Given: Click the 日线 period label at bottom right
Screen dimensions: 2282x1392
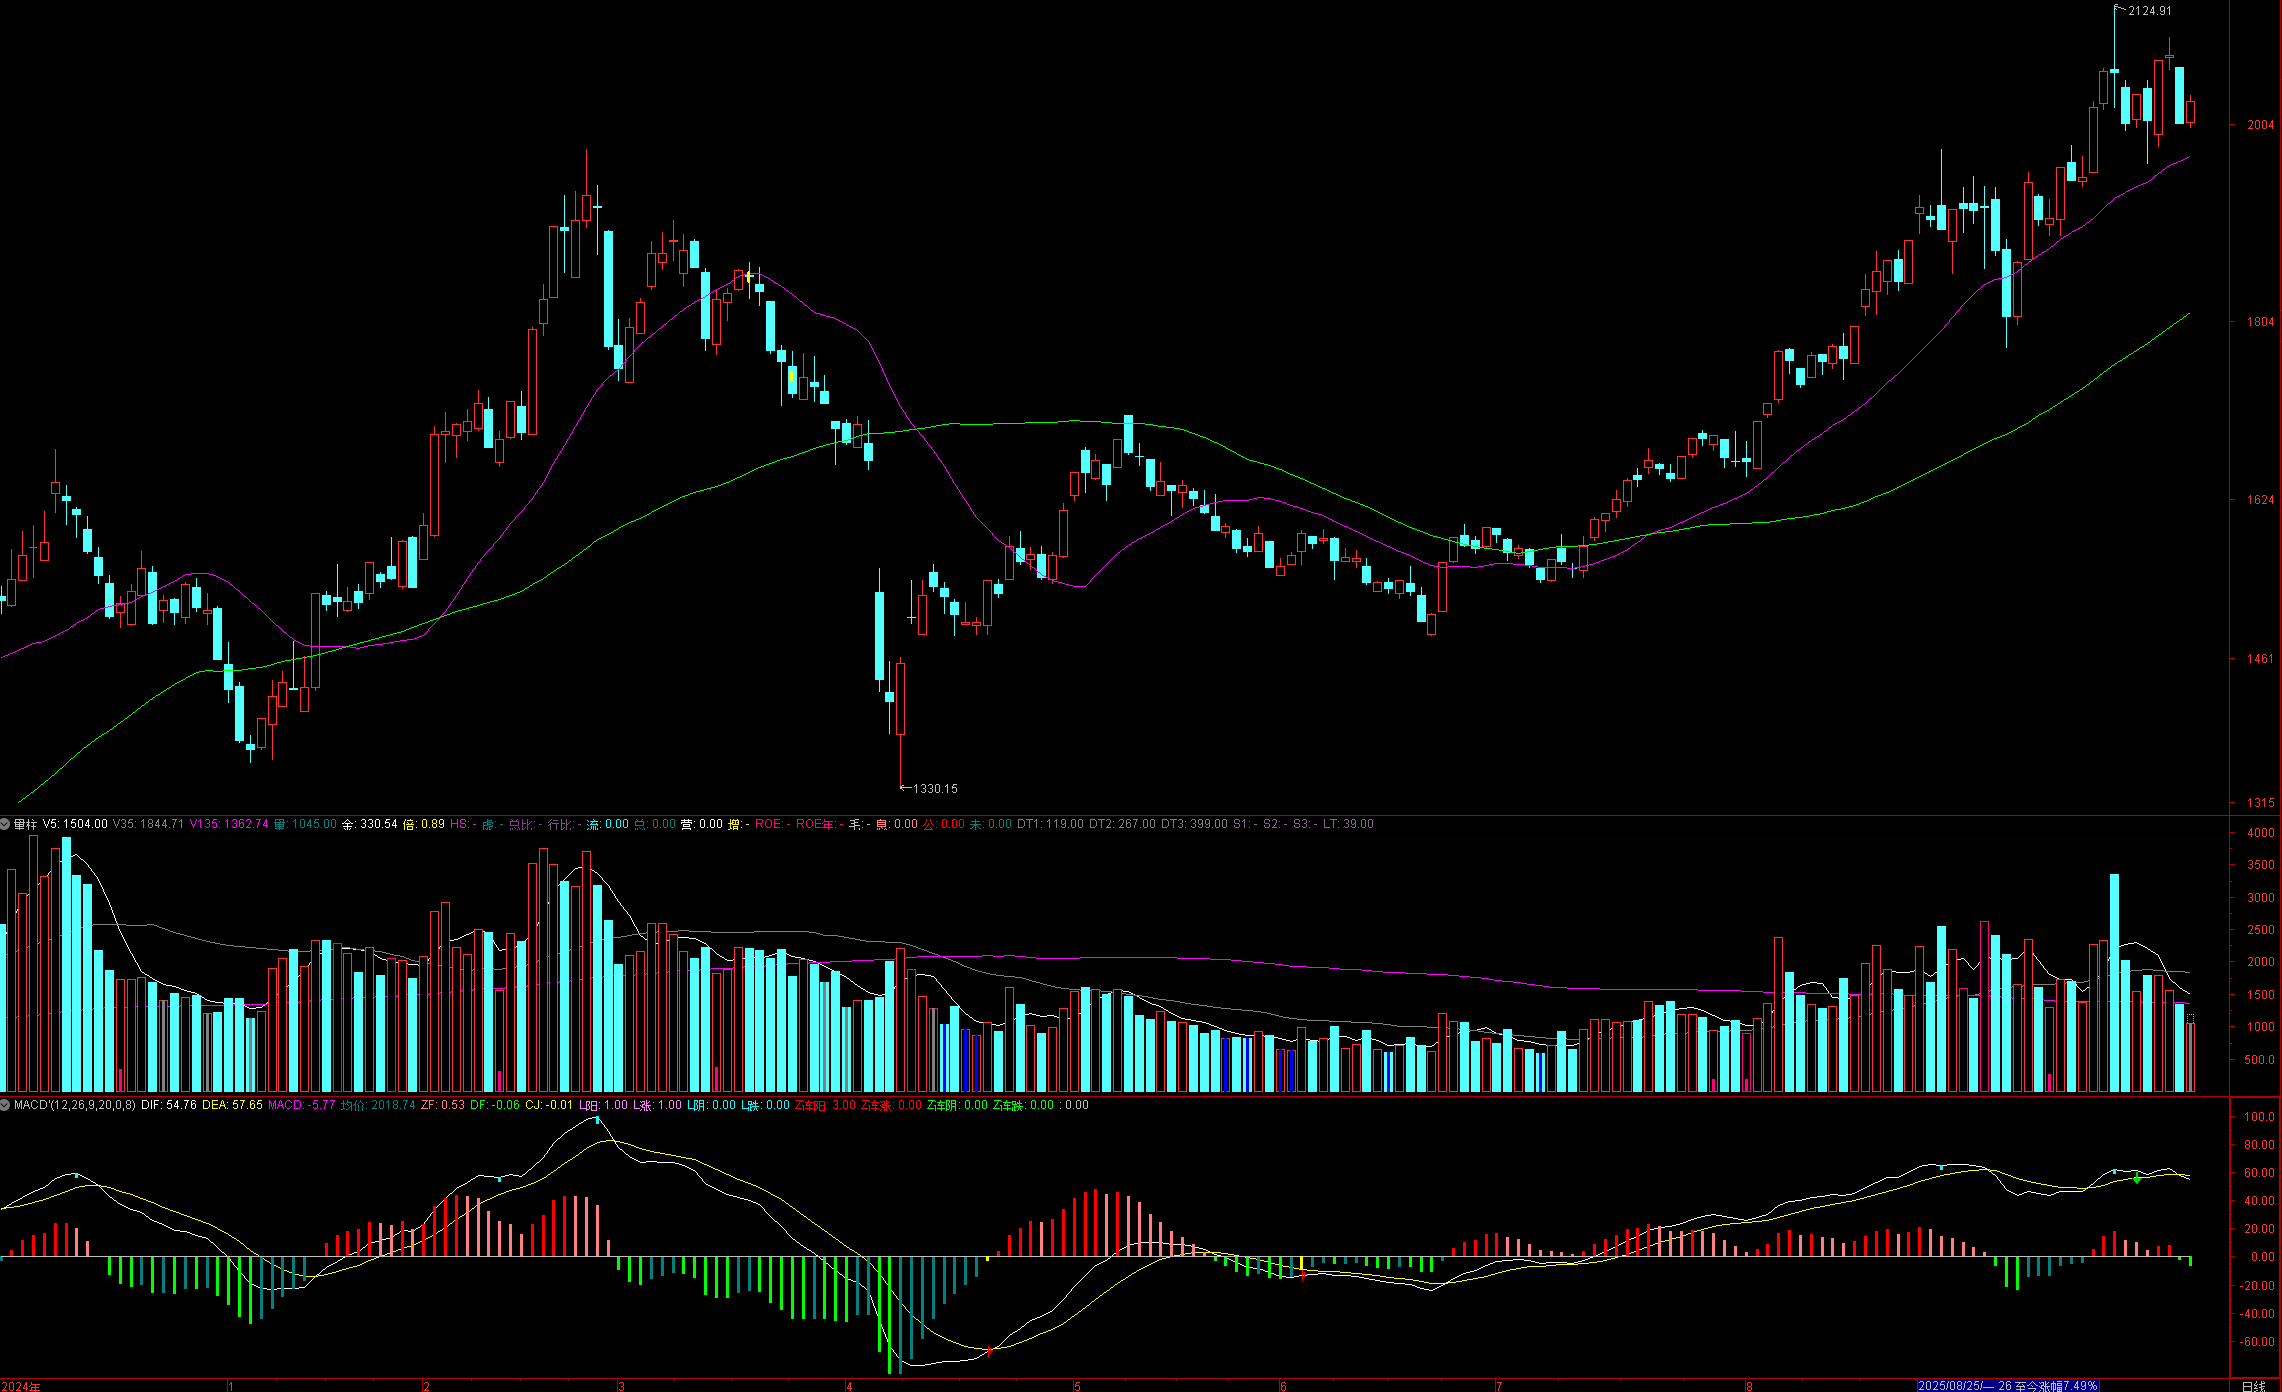Looking at the screenshot, I should 2253,1386.
